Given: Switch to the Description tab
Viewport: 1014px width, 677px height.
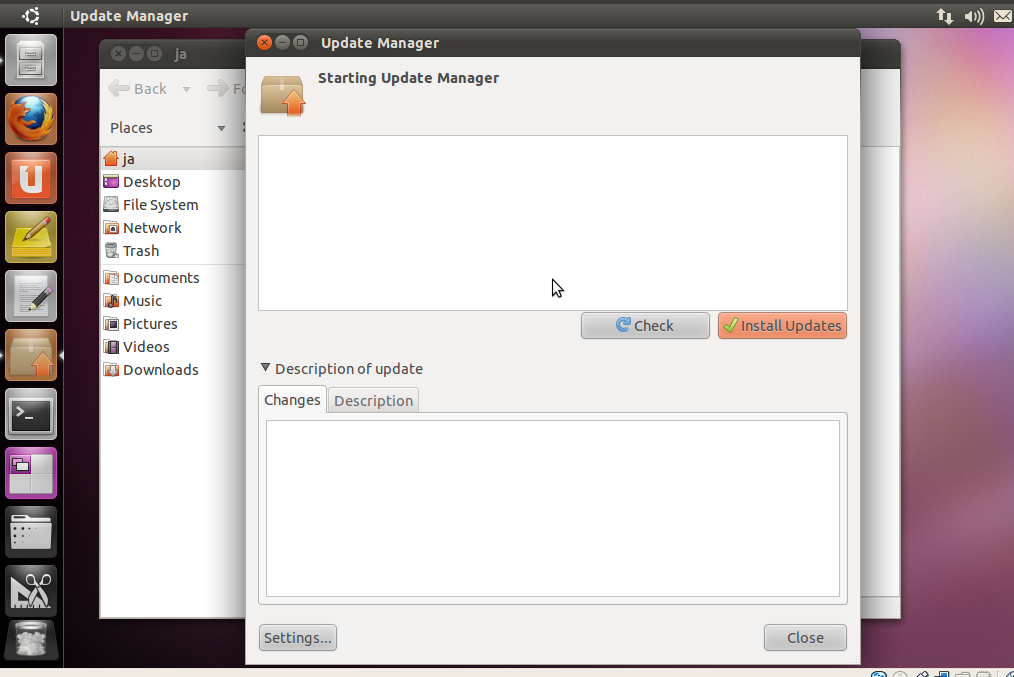Looking at the screenshot, I should coord(373,400).
